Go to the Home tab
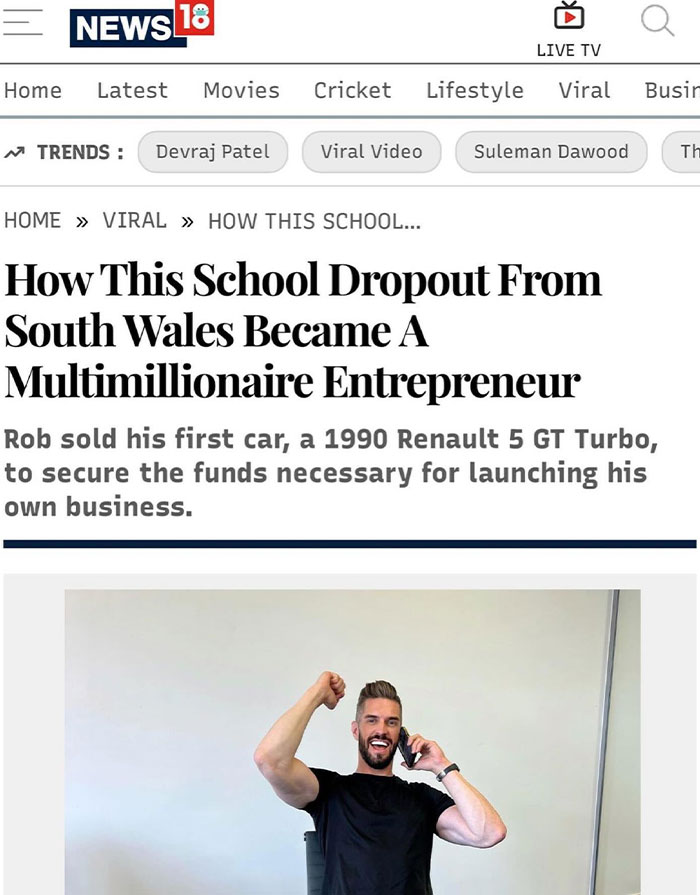Screen dimensions: 700x895 point(33,90)
